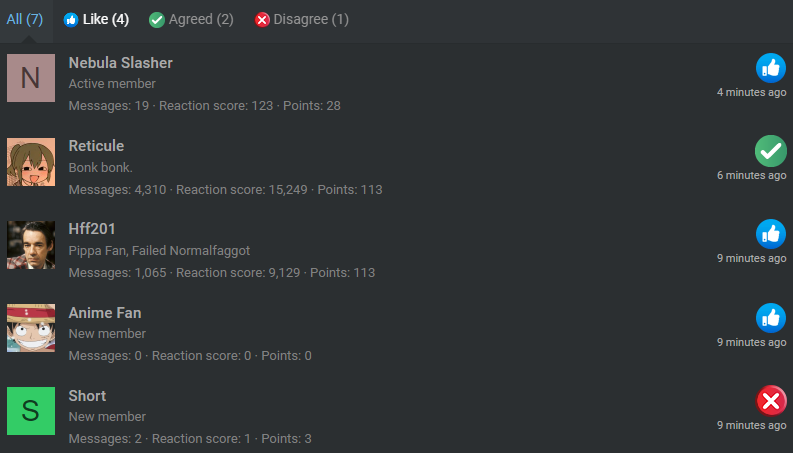Viewport: 793px width, 453px height.
Task: Open Short's green letter S avatar
Action: click(31, 411)
